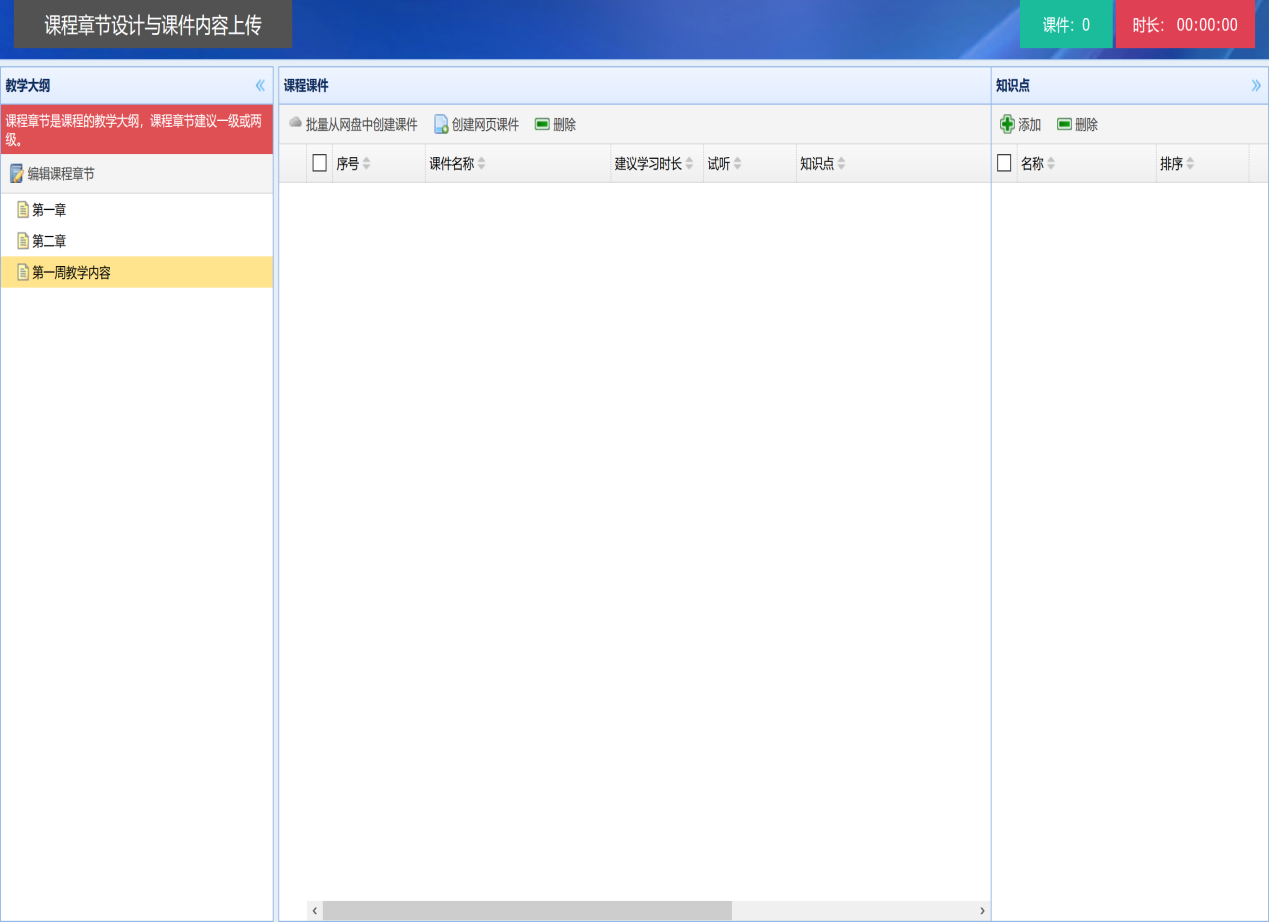Click the cloud icon for batch create from netdisk
The height and width of the screenshot is (922, 1269).
coord(295,124)
